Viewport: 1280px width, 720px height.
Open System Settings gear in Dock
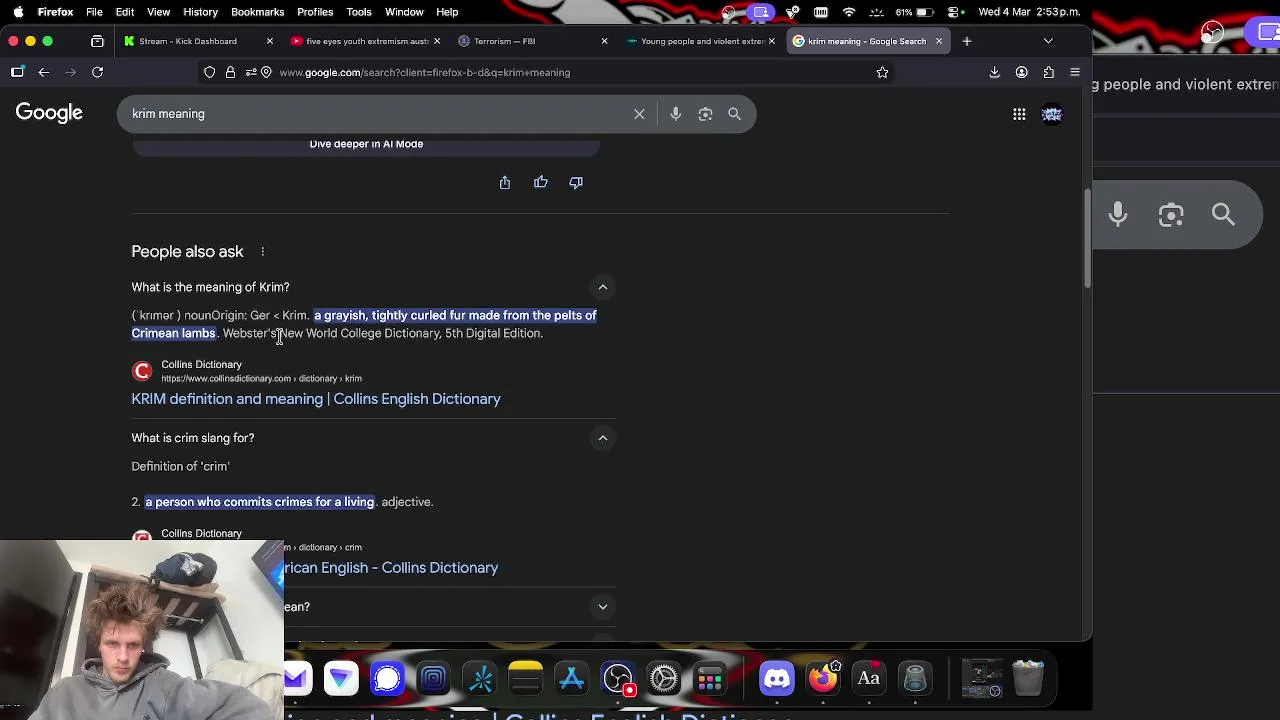point(664,679)
